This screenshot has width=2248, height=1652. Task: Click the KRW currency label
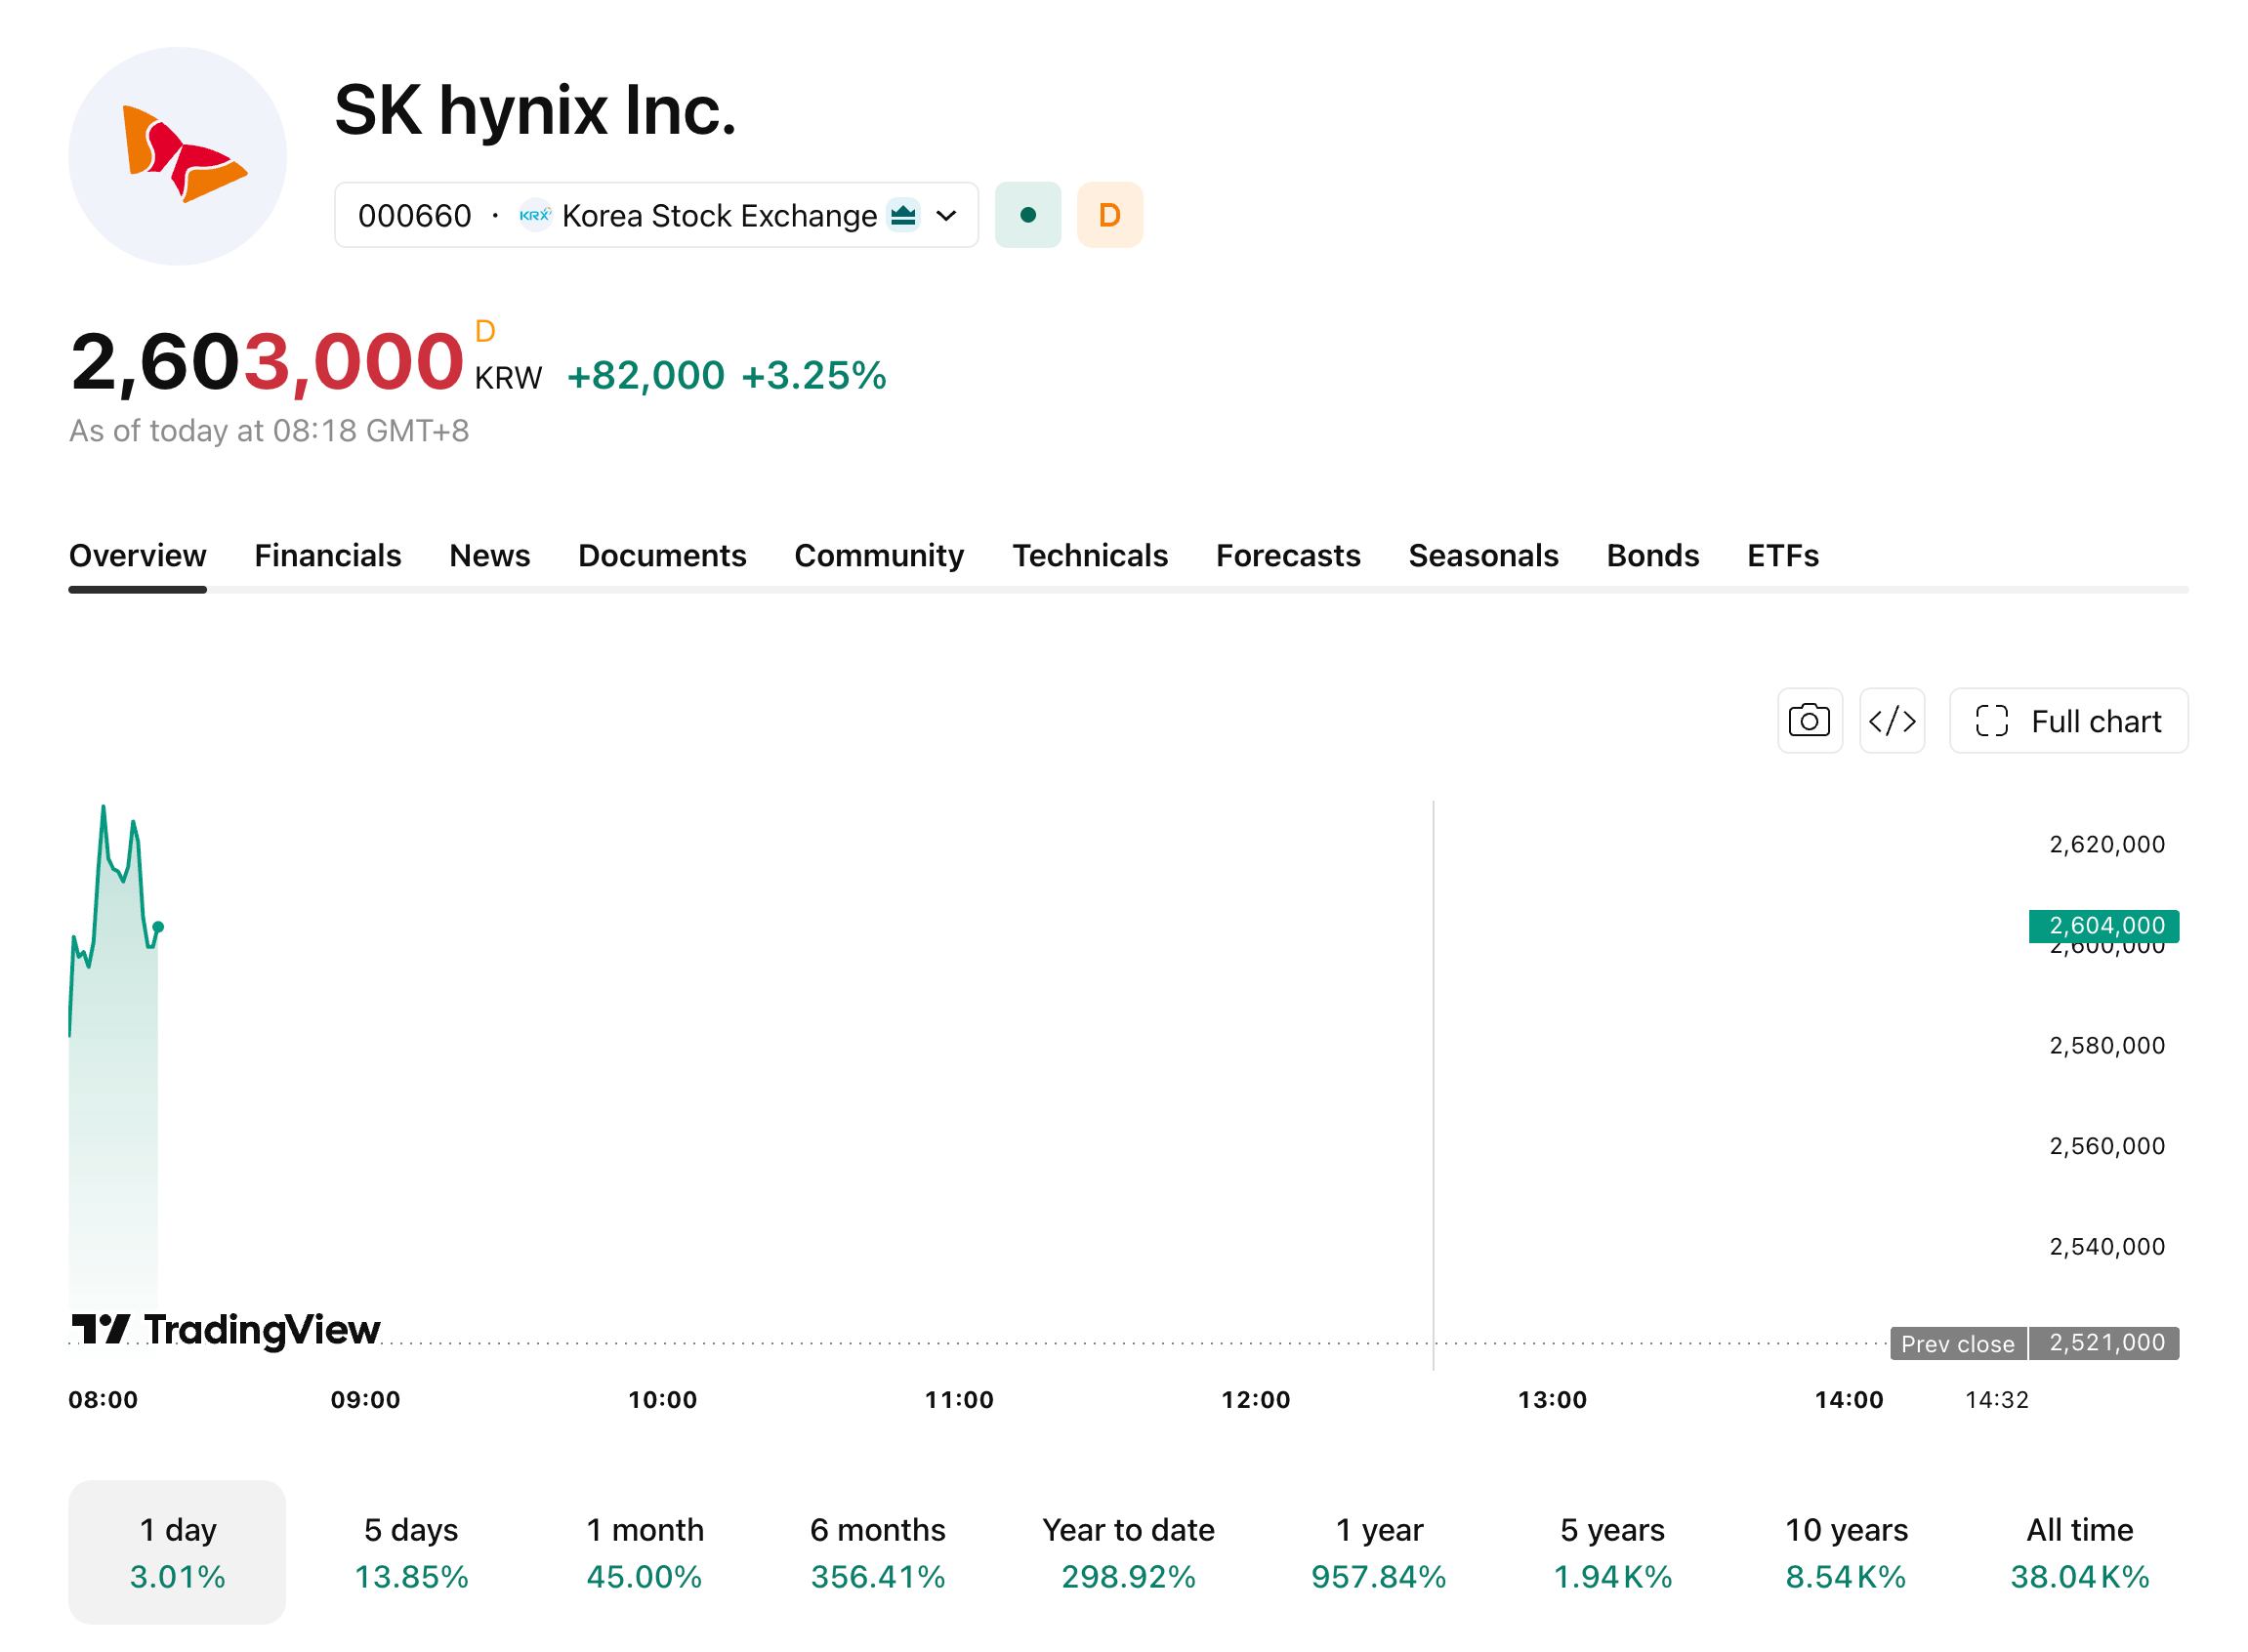tap(508, 378)
